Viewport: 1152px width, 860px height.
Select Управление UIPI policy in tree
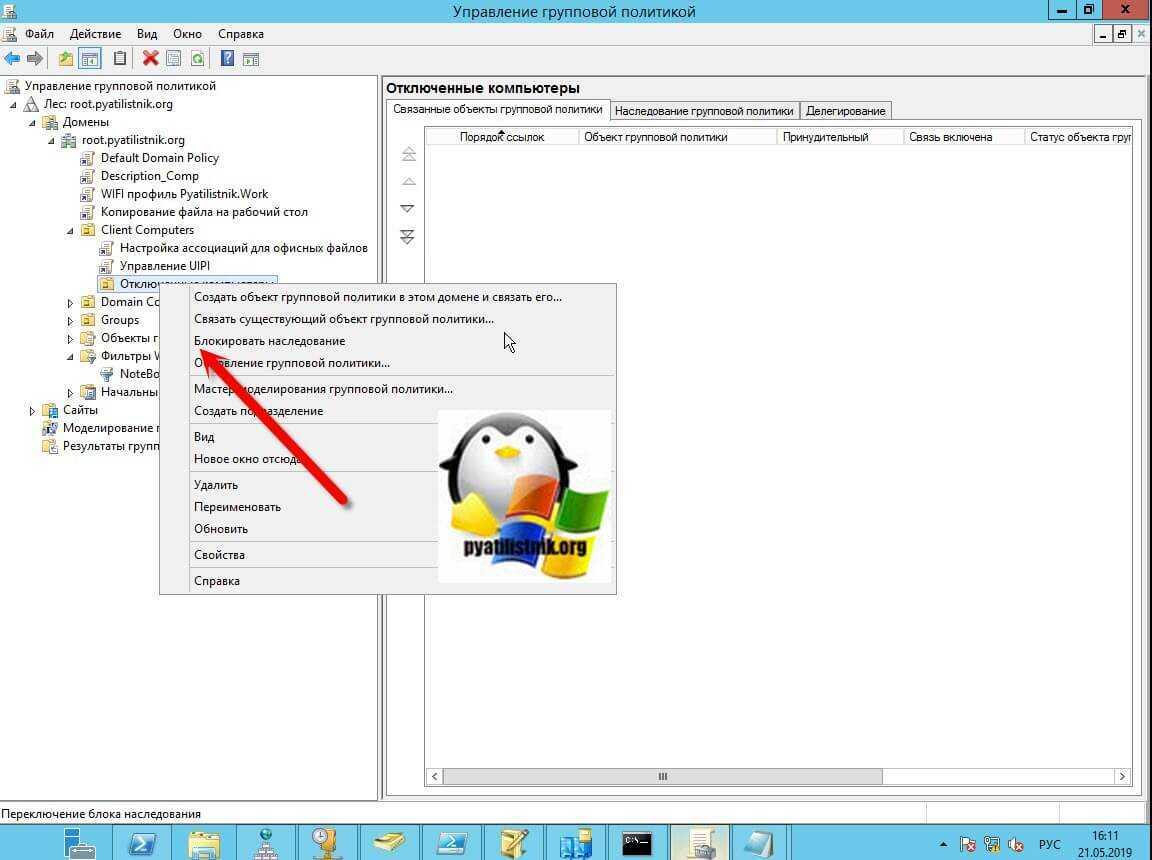click(x=165, y=266)
